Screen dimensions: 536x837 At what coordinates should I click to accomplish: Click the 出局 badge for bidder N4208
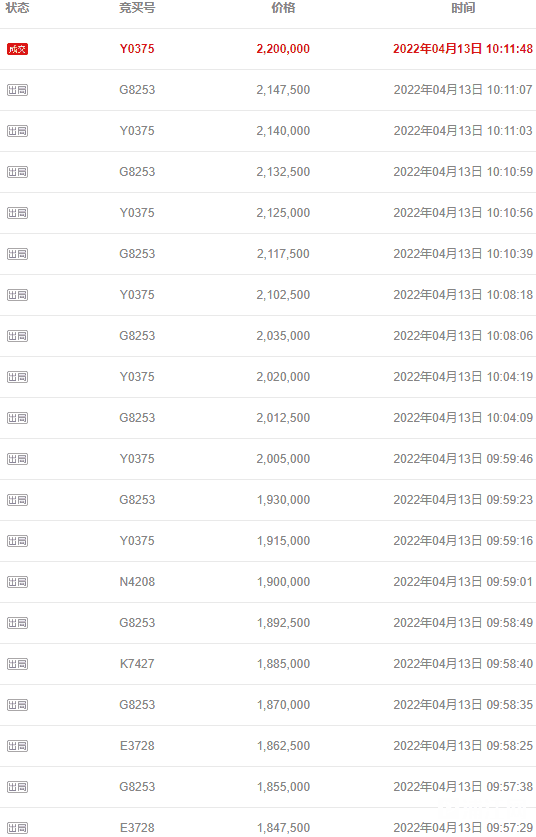tap(17, 582)
